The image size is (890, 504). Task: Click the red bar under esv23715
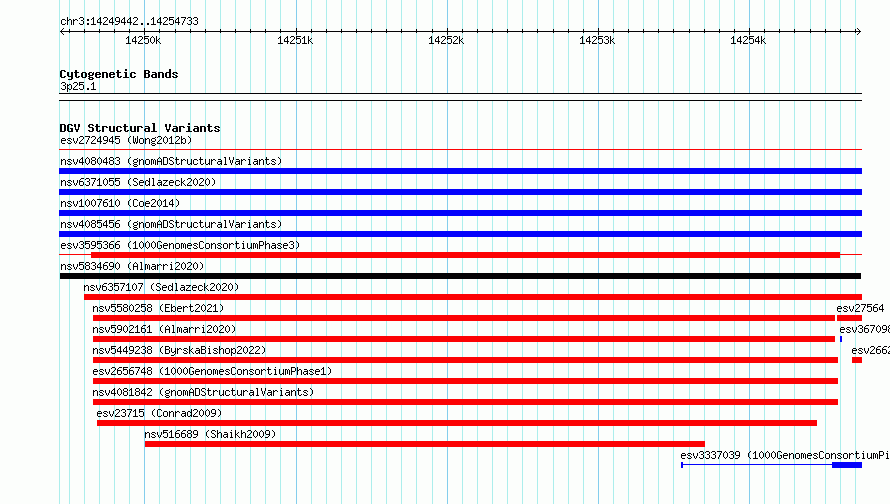tap(457, 423)
